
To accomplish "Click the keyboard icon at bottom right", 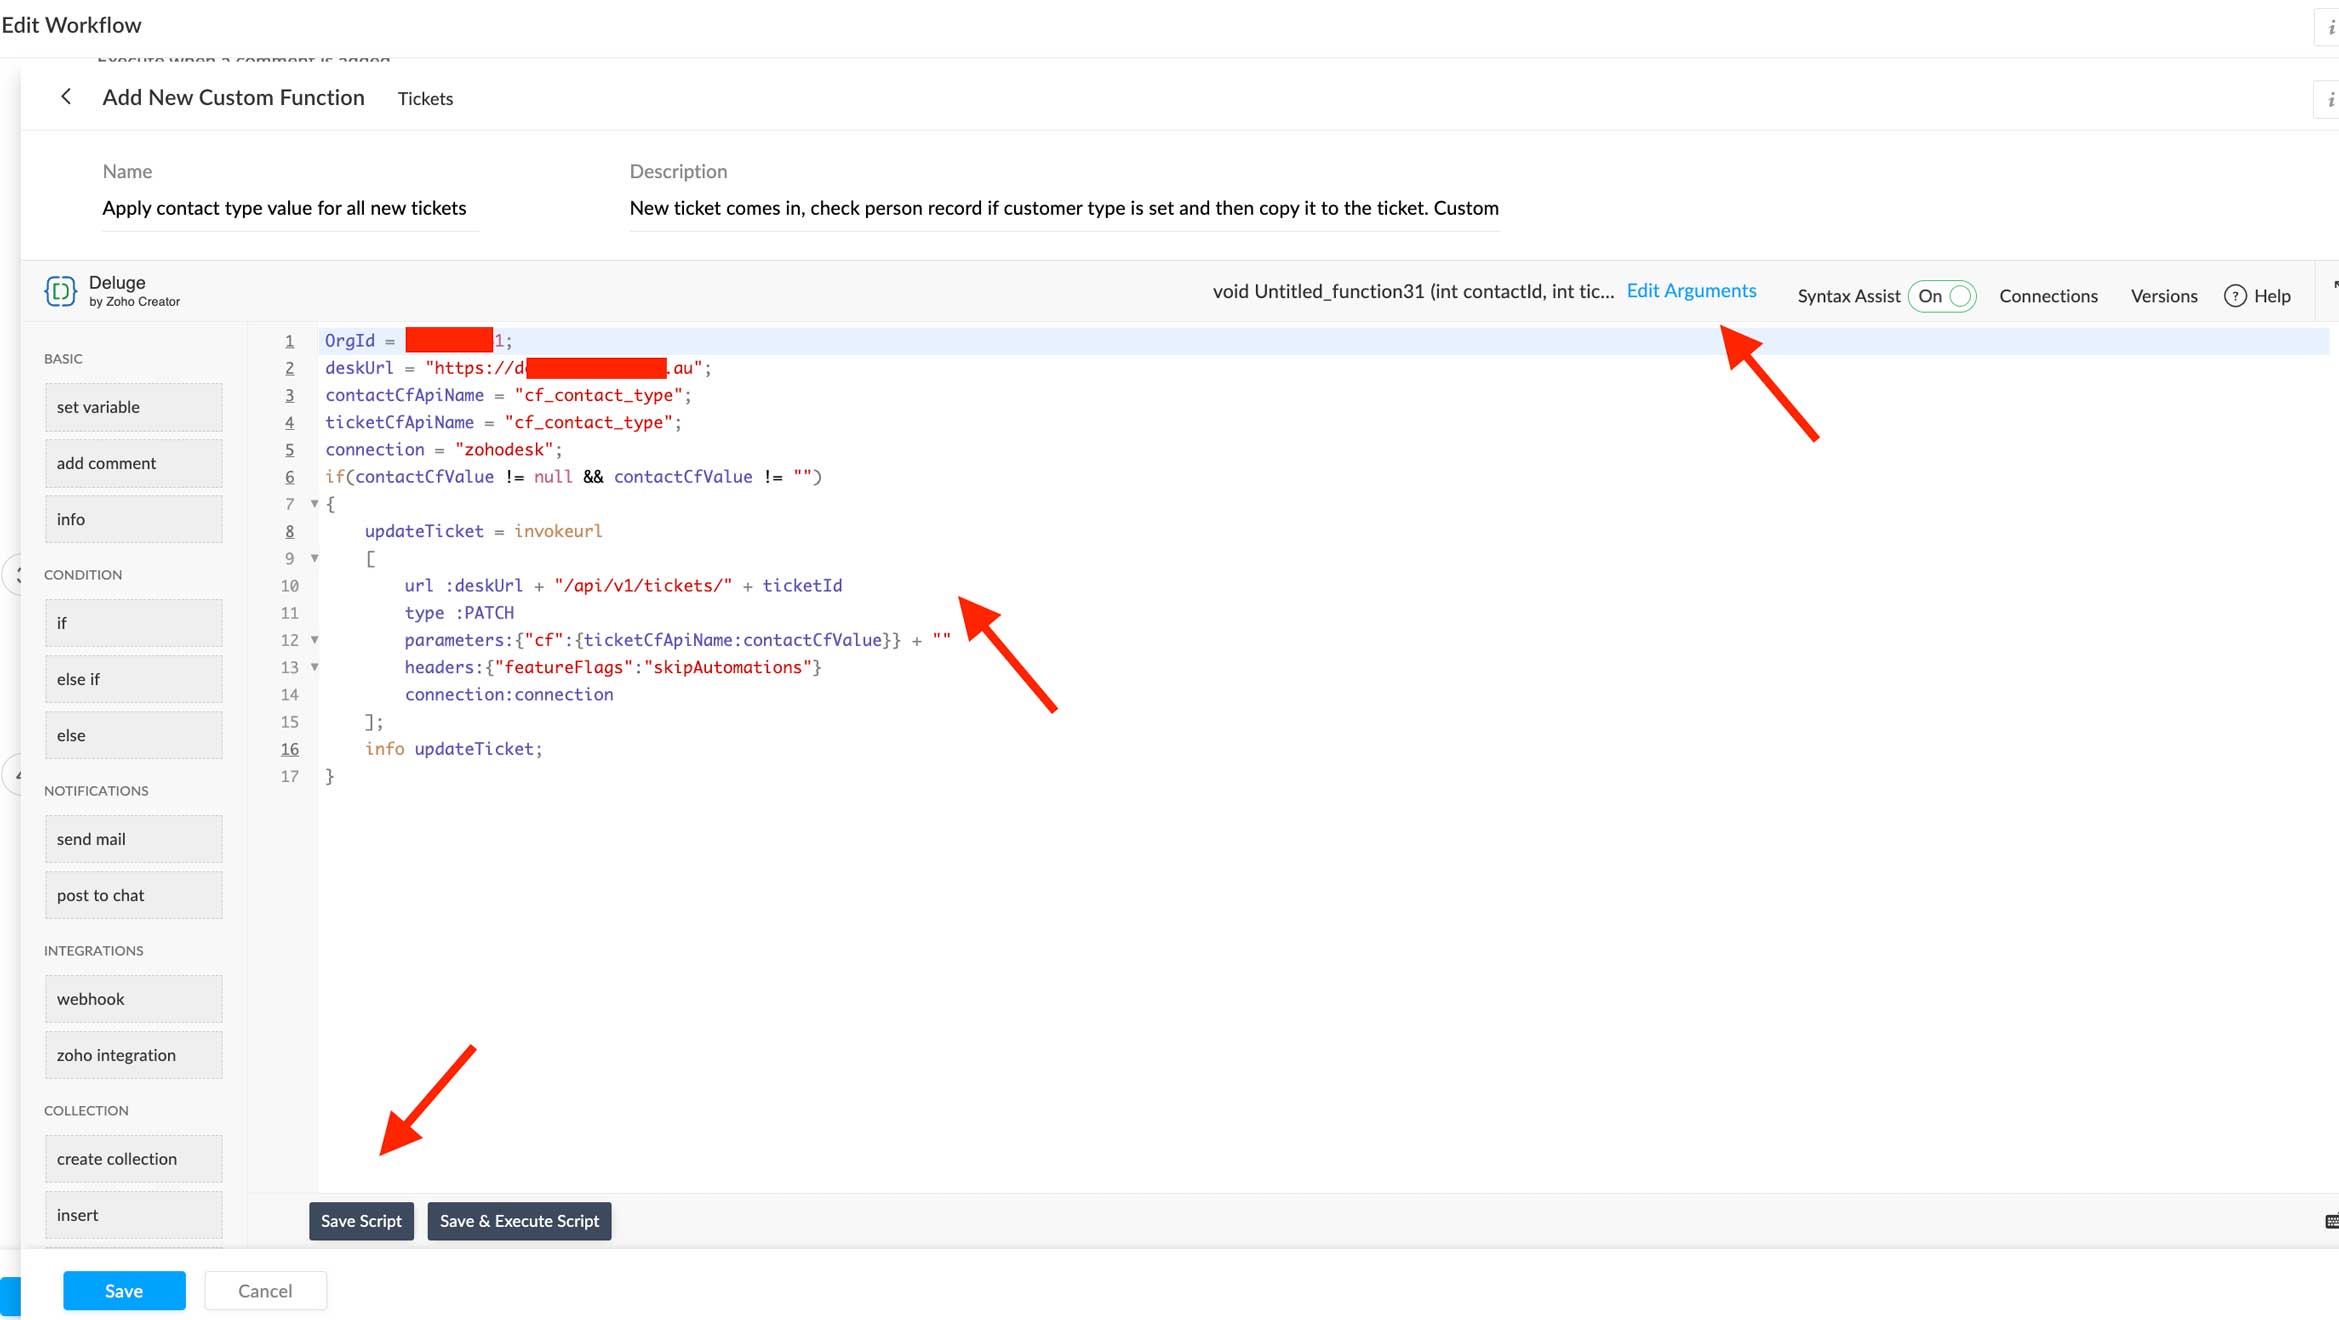I will 2331,1221.
